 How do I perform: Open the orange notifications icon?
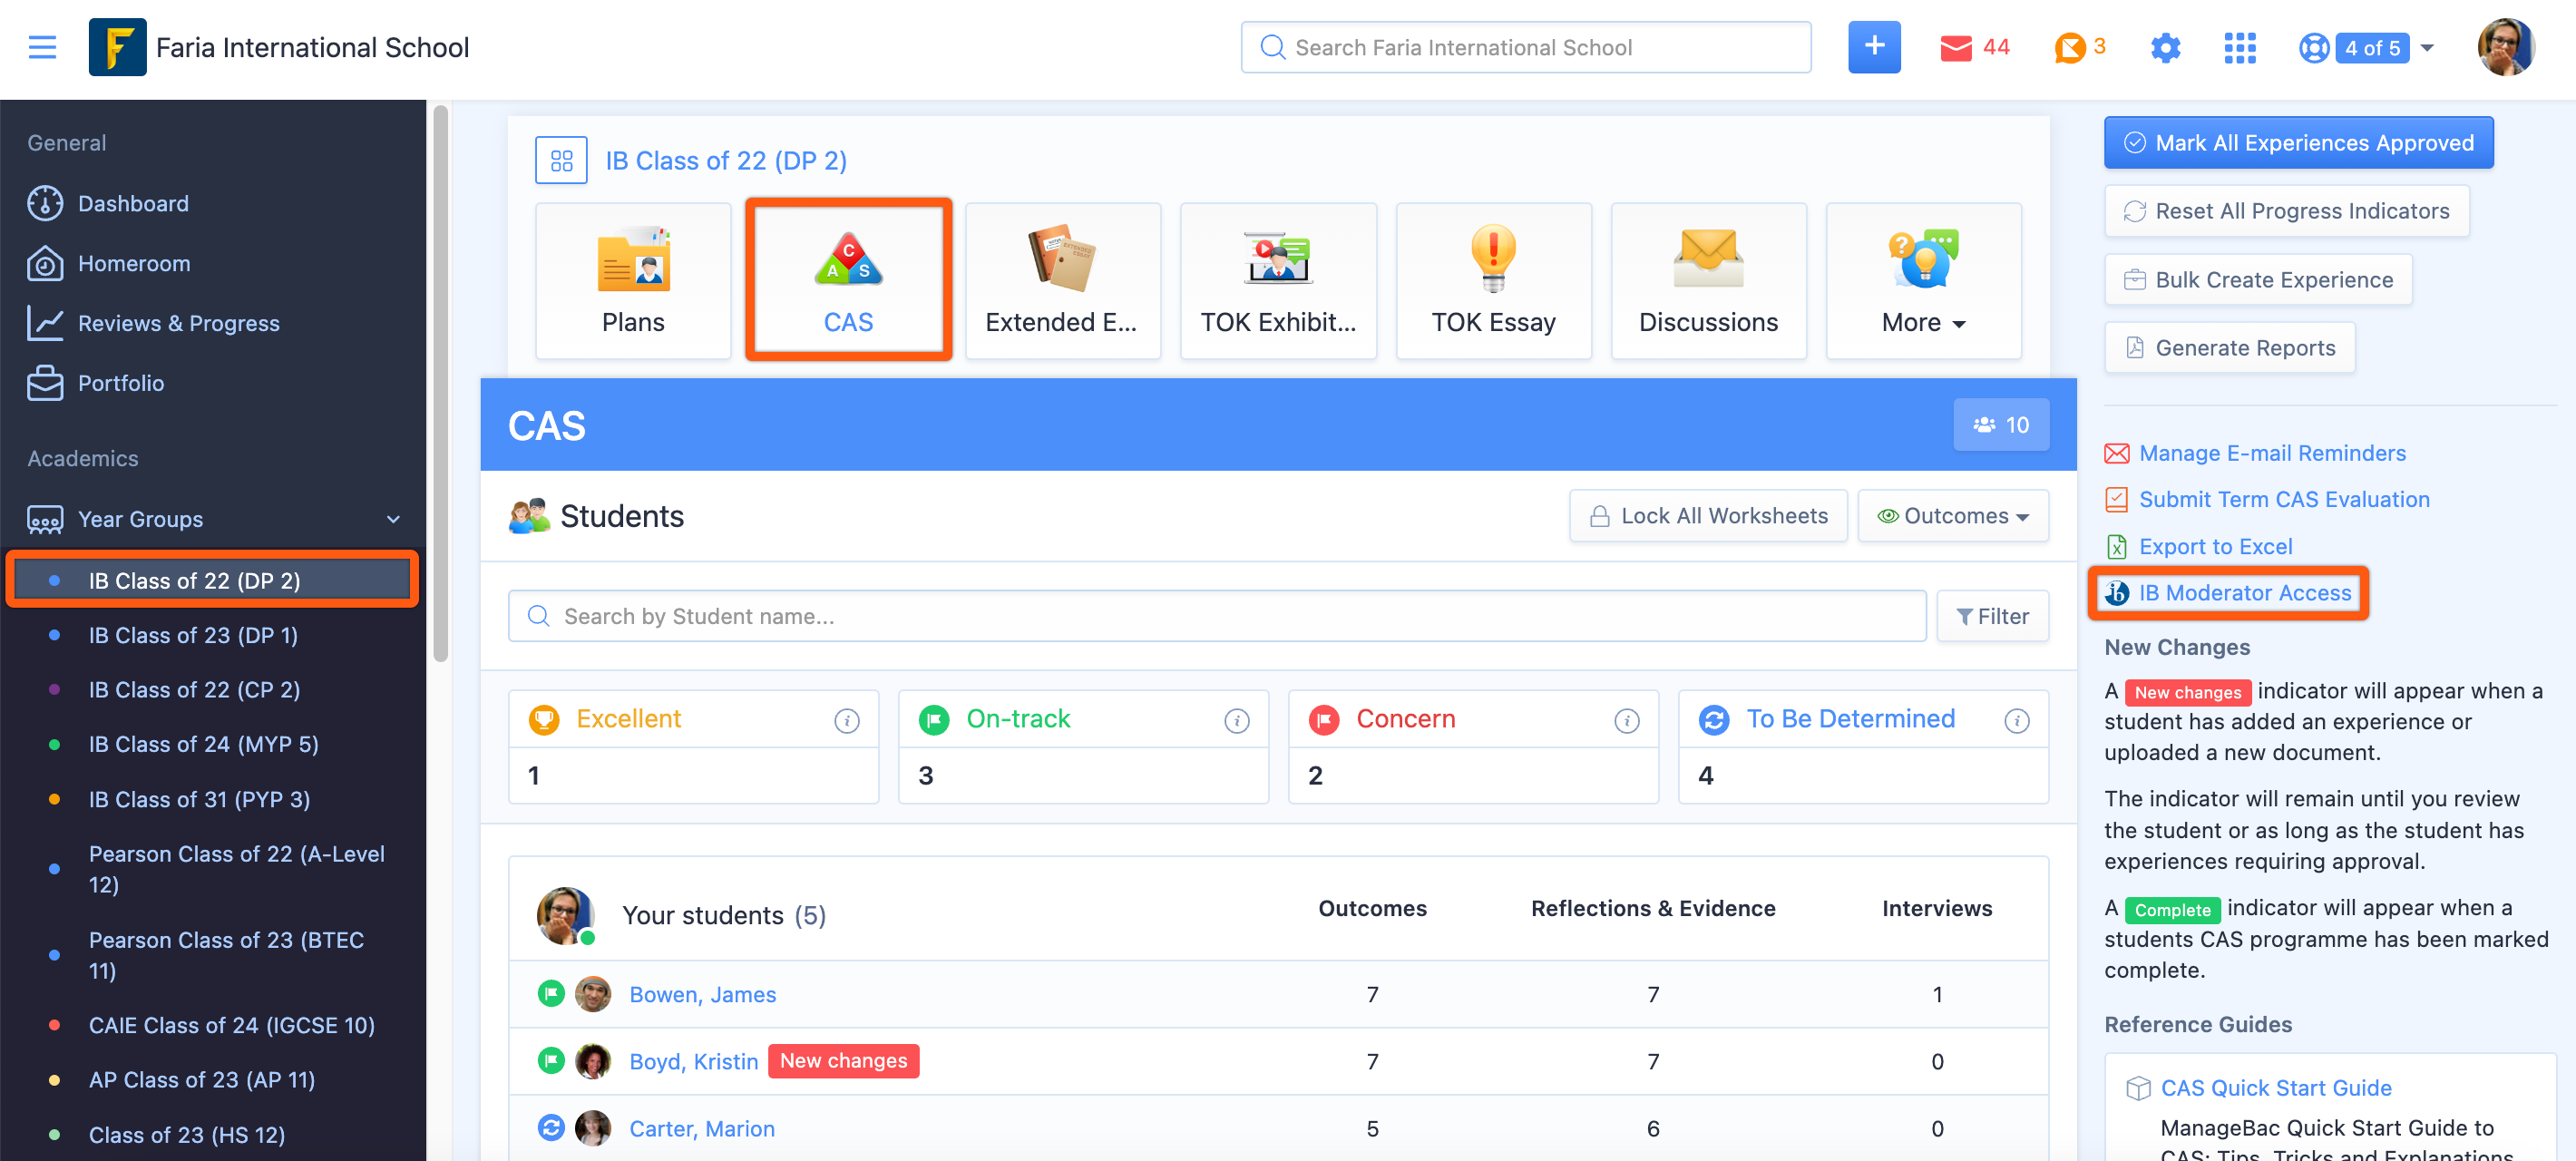pyautogui.click(x=2068, y=47)
